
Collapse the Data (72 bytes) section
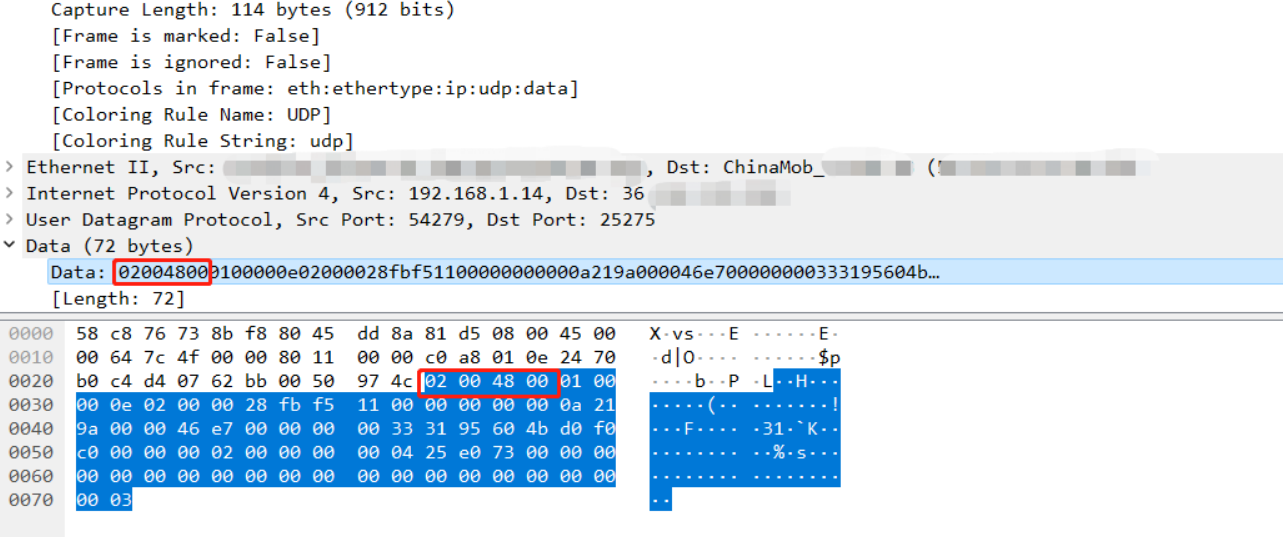[x=10, y=245]
